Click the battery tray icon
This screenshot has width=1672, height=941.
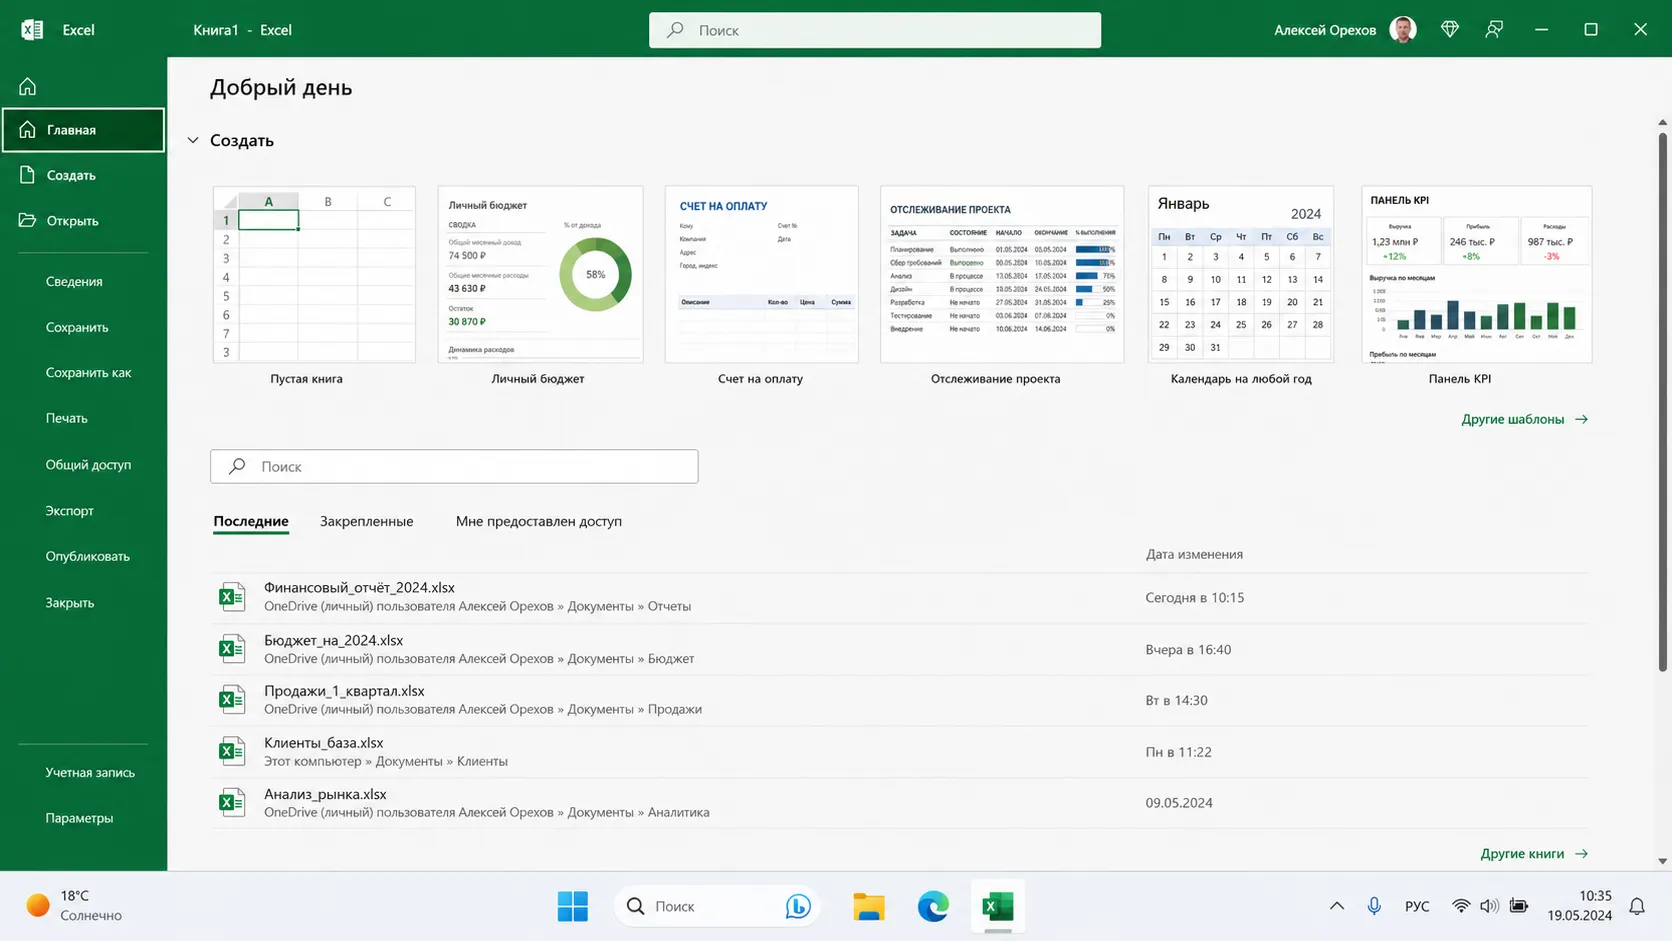click(x=1518, y=906)
